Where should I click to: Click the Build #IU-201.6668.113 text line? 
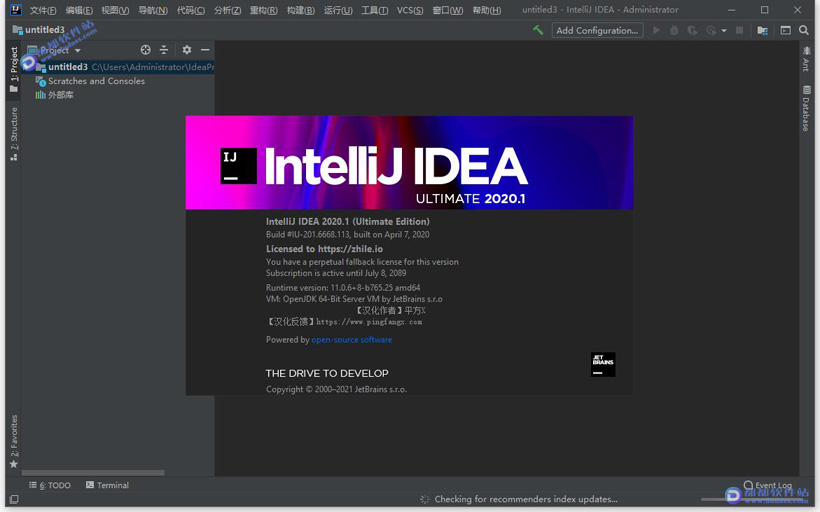point(347,234)
